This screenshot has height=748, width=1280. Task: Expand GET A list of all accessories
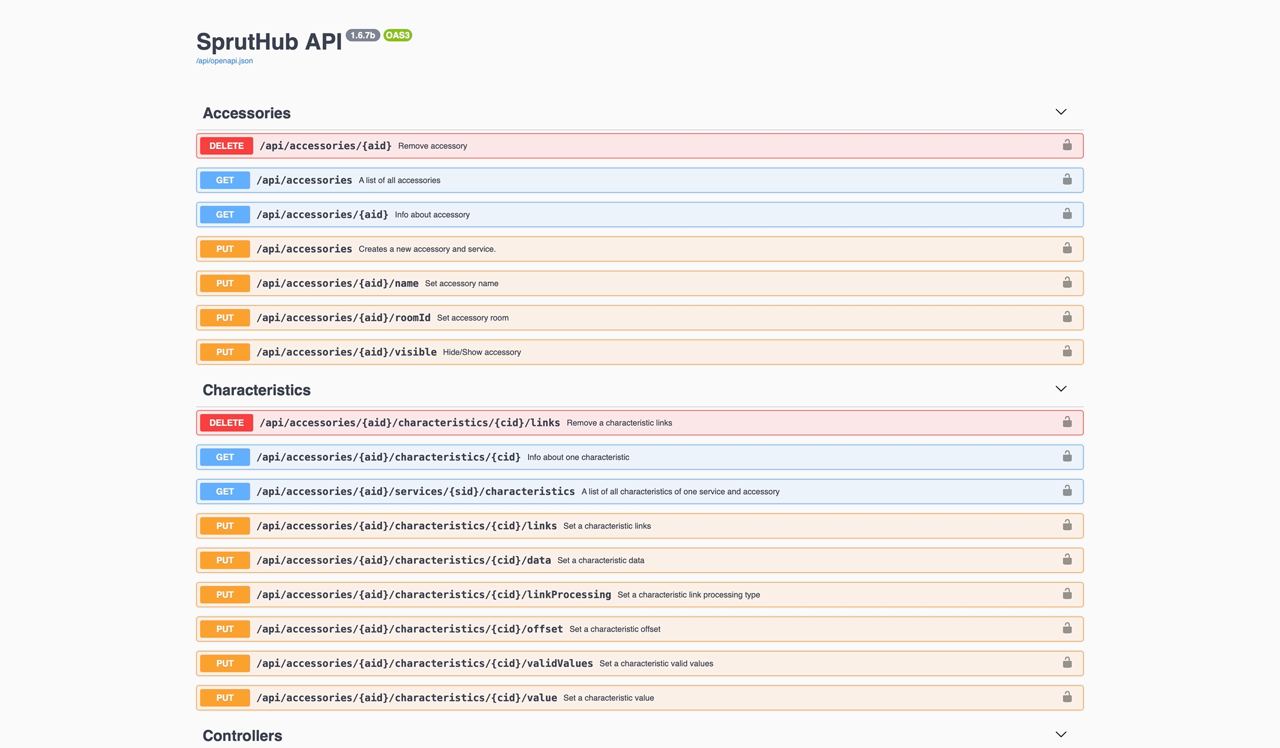(640, 180)
